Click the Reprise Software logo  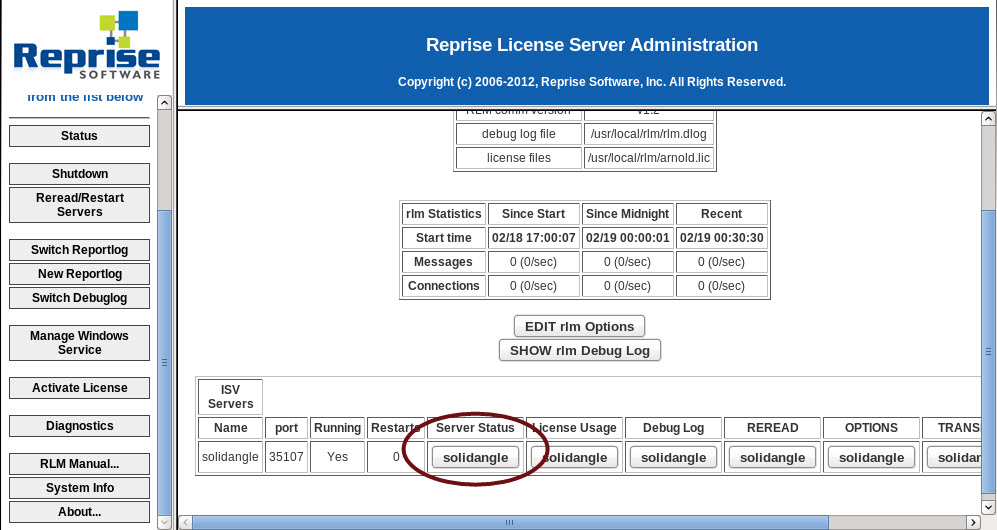point(86,46)
